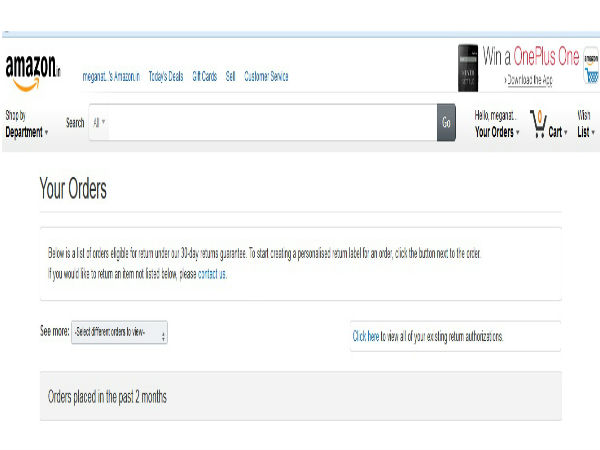Open Gift Cards page
The width and height of the screenshot is (600, 450).
click(204, 77)
